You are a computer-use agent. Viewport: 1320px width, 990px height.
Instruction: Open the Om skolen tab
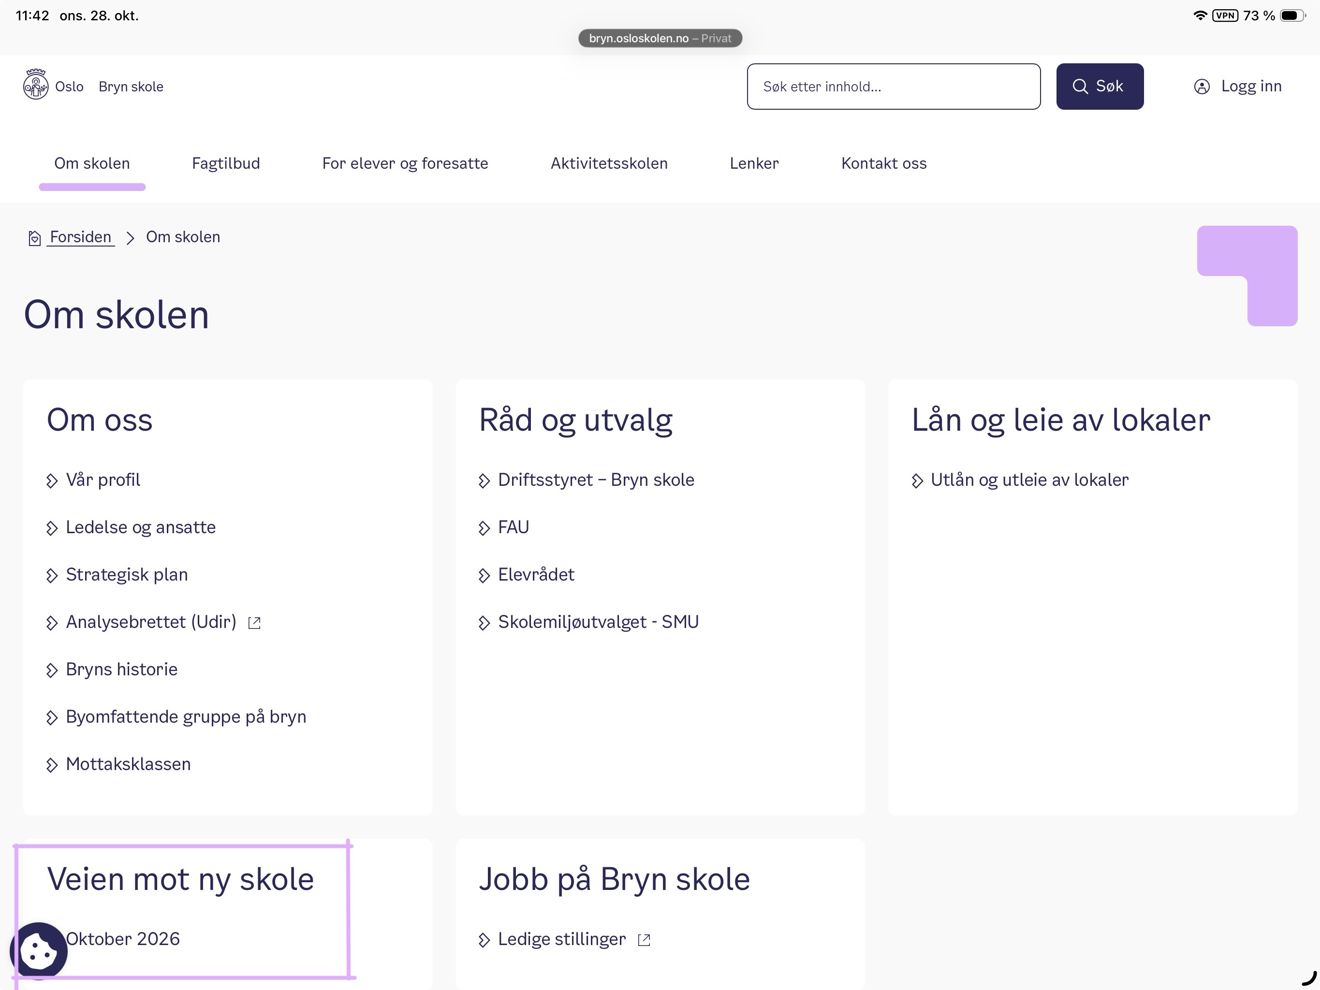point(92,163)
